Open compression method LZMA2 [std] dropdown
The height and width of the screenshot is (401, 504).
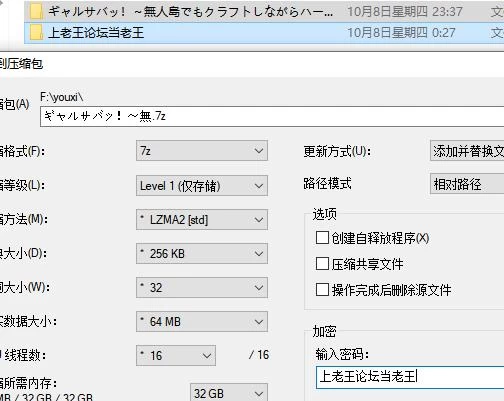(x=202, y=220)
